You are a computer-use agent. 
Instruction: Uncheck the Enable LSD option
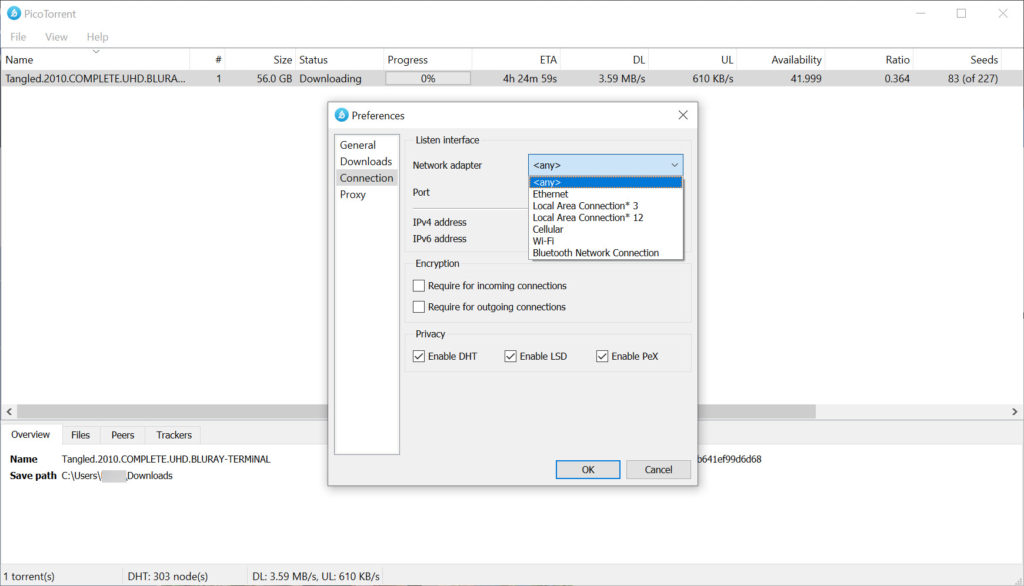[510, 356]
